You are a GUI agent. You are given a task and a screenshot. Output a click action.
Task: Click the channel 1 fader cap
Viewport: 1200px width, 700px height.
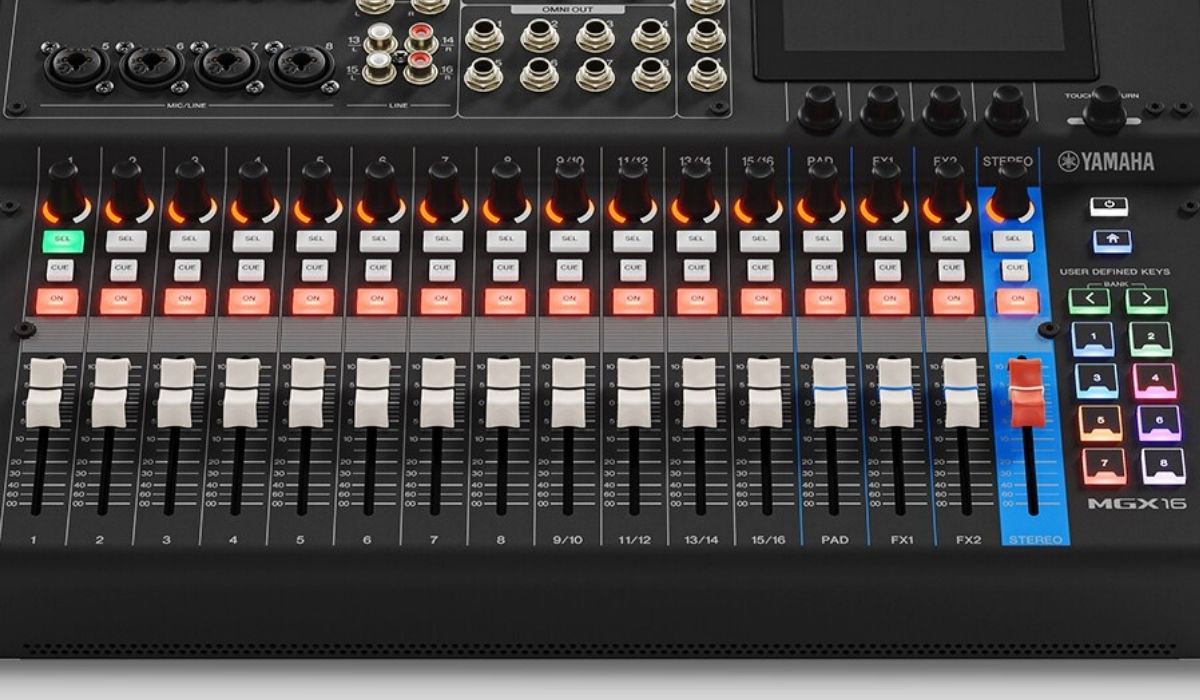(46, 392)
